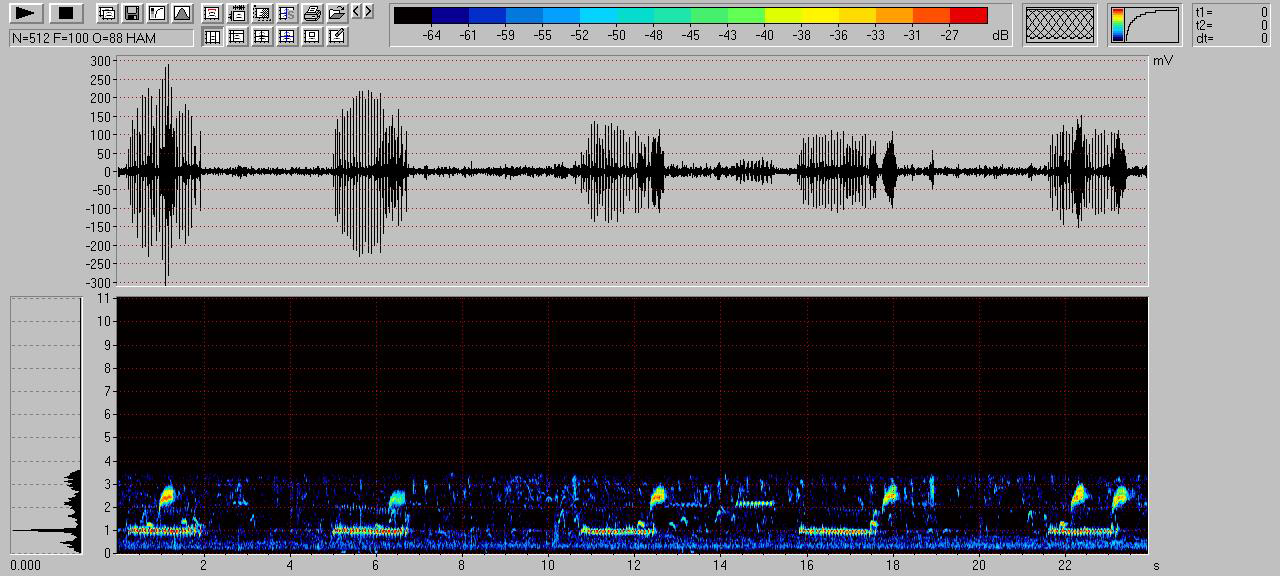Click the N=512 F=100 O=88 HAM parameter field
The width and height of the screenshot is (1280, 576).
(101, 37)
